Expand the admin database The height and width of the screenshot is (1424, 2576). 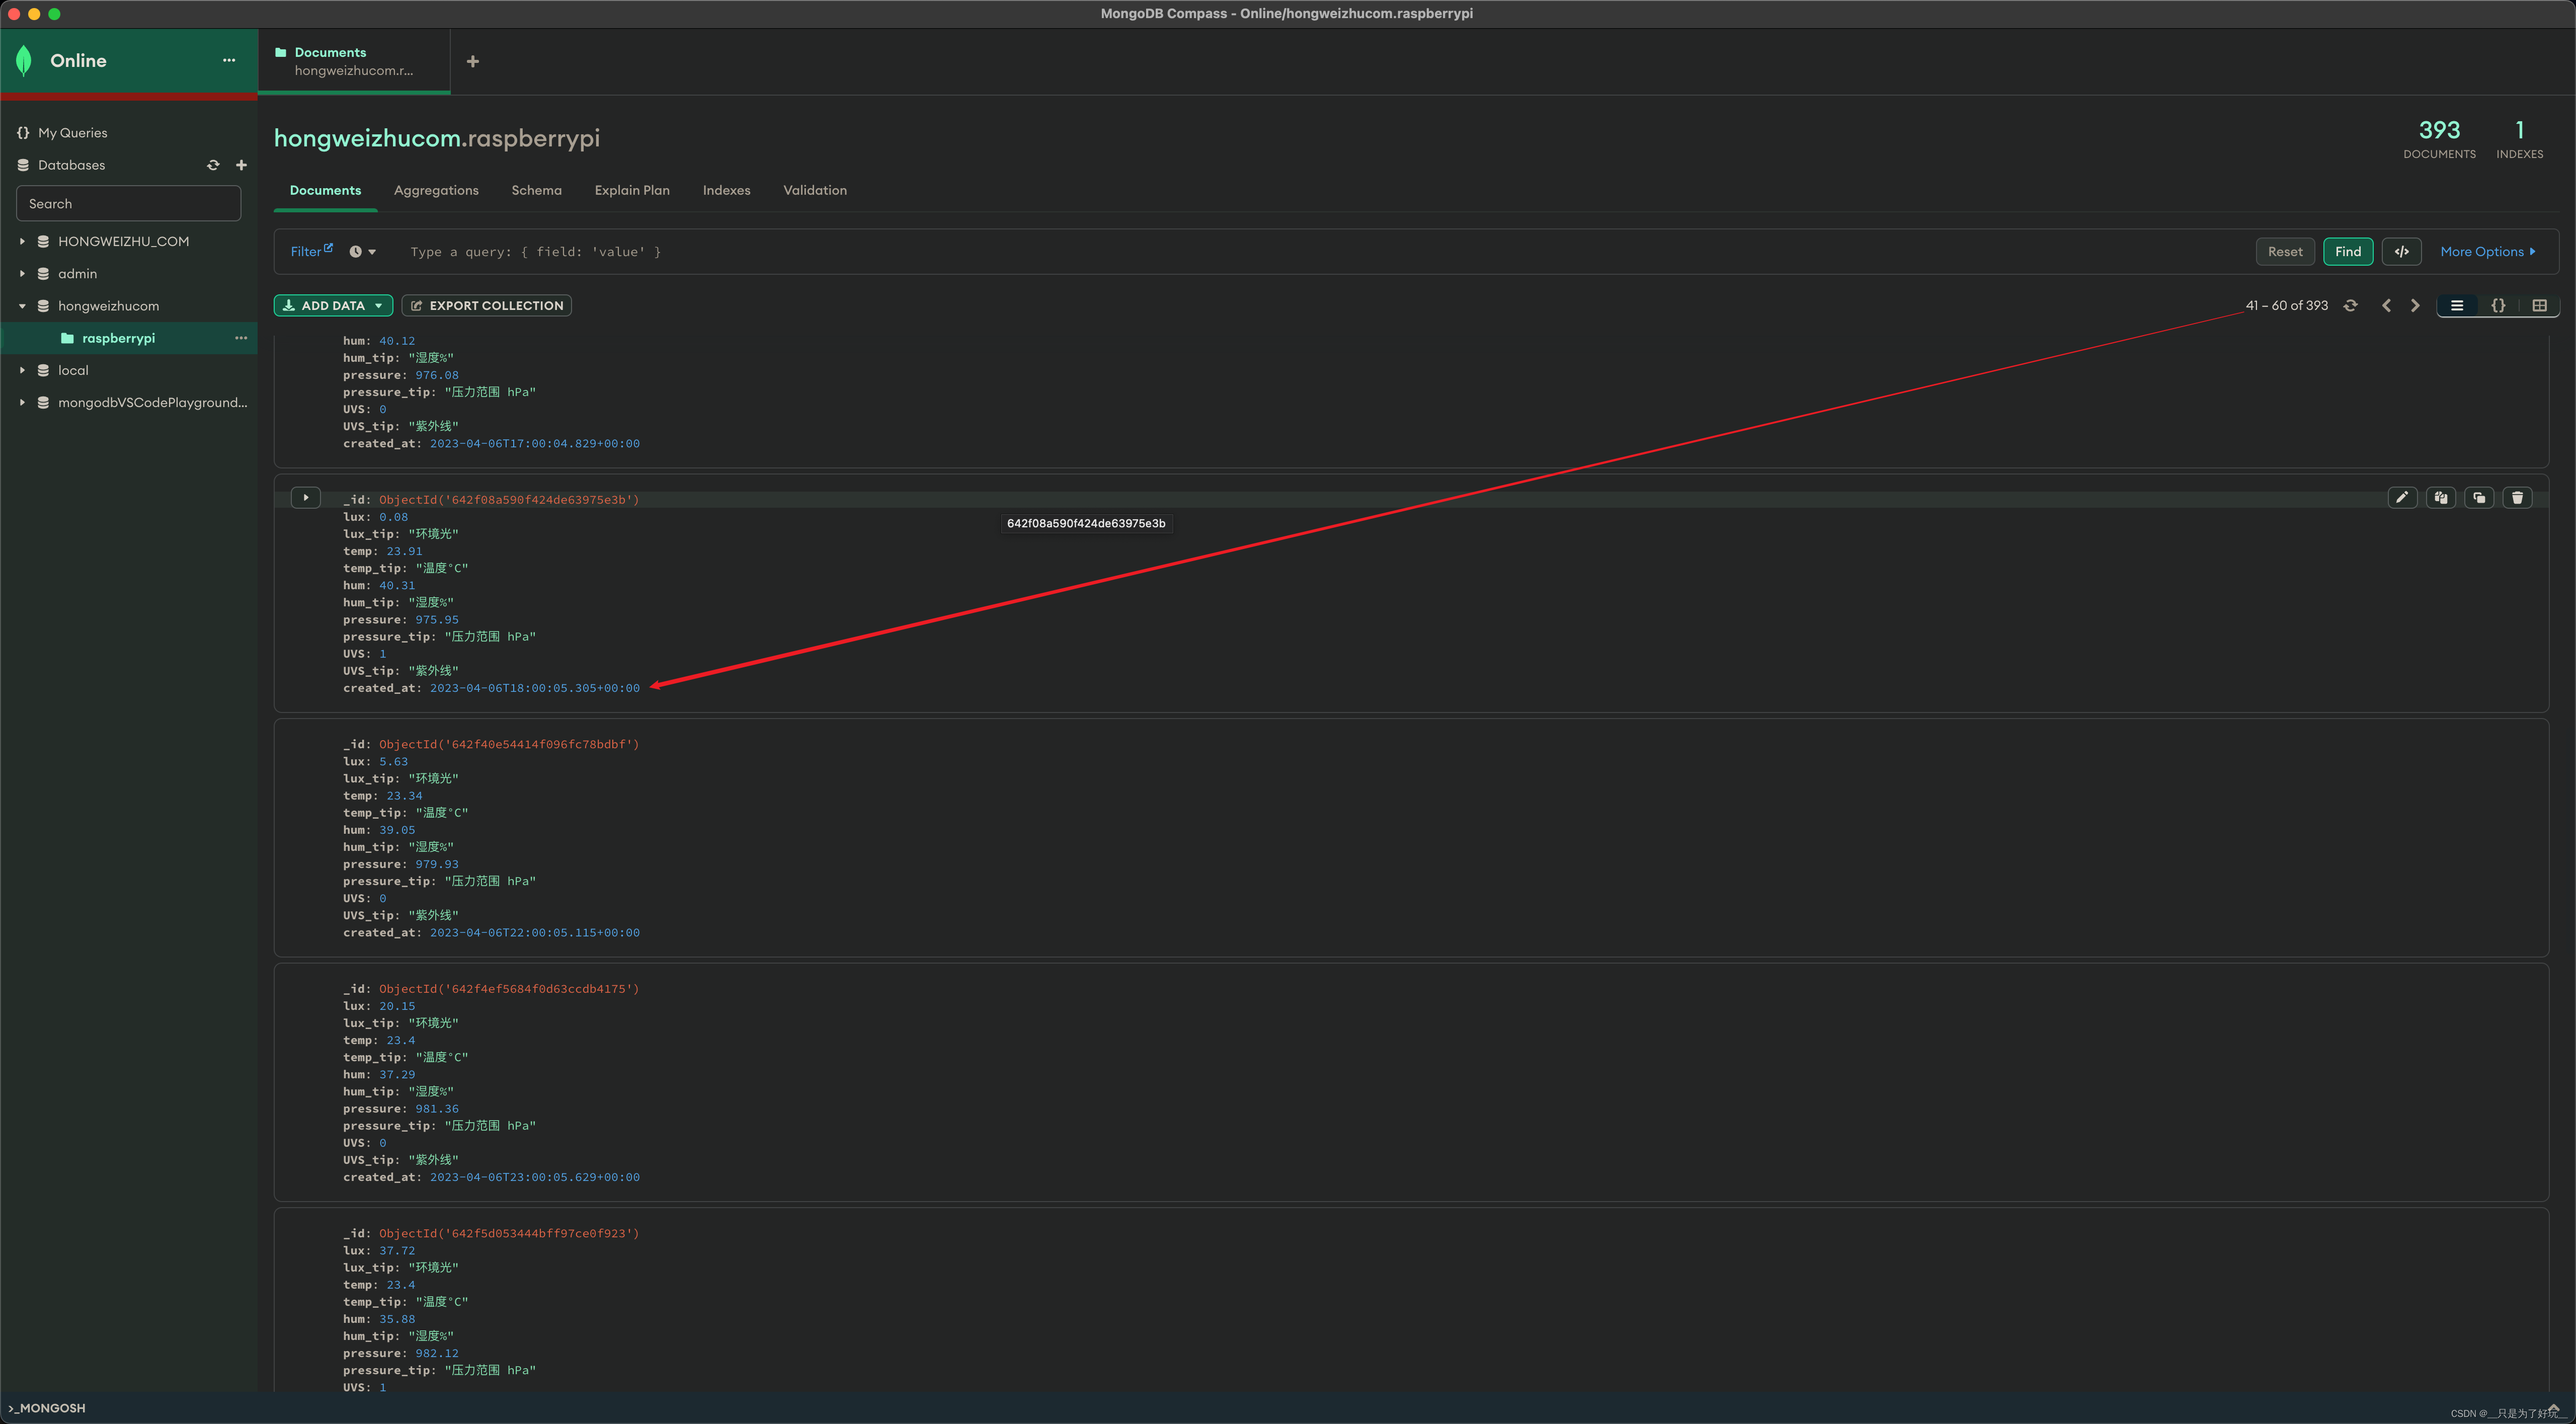click(x=22, y=273)
